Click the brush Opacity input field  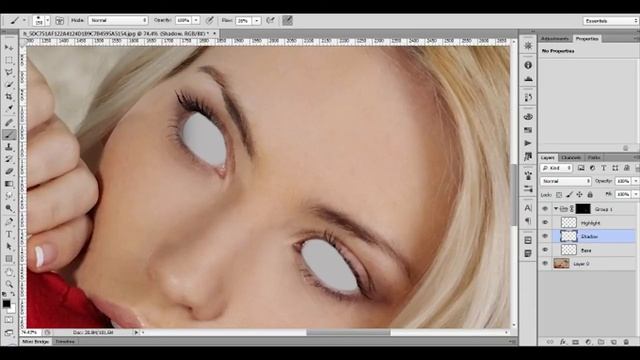(x=183, y=20)
